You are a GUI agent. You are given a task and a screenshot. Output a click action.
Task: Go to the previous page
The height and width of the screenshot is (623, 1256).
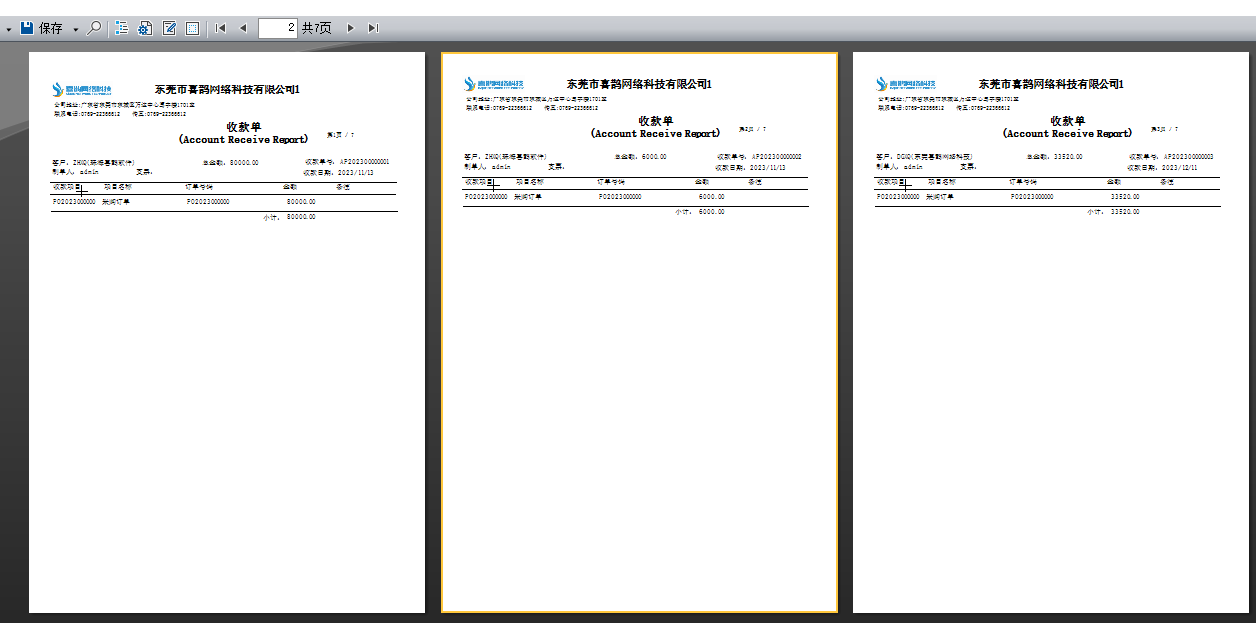(x=242, y=28)
